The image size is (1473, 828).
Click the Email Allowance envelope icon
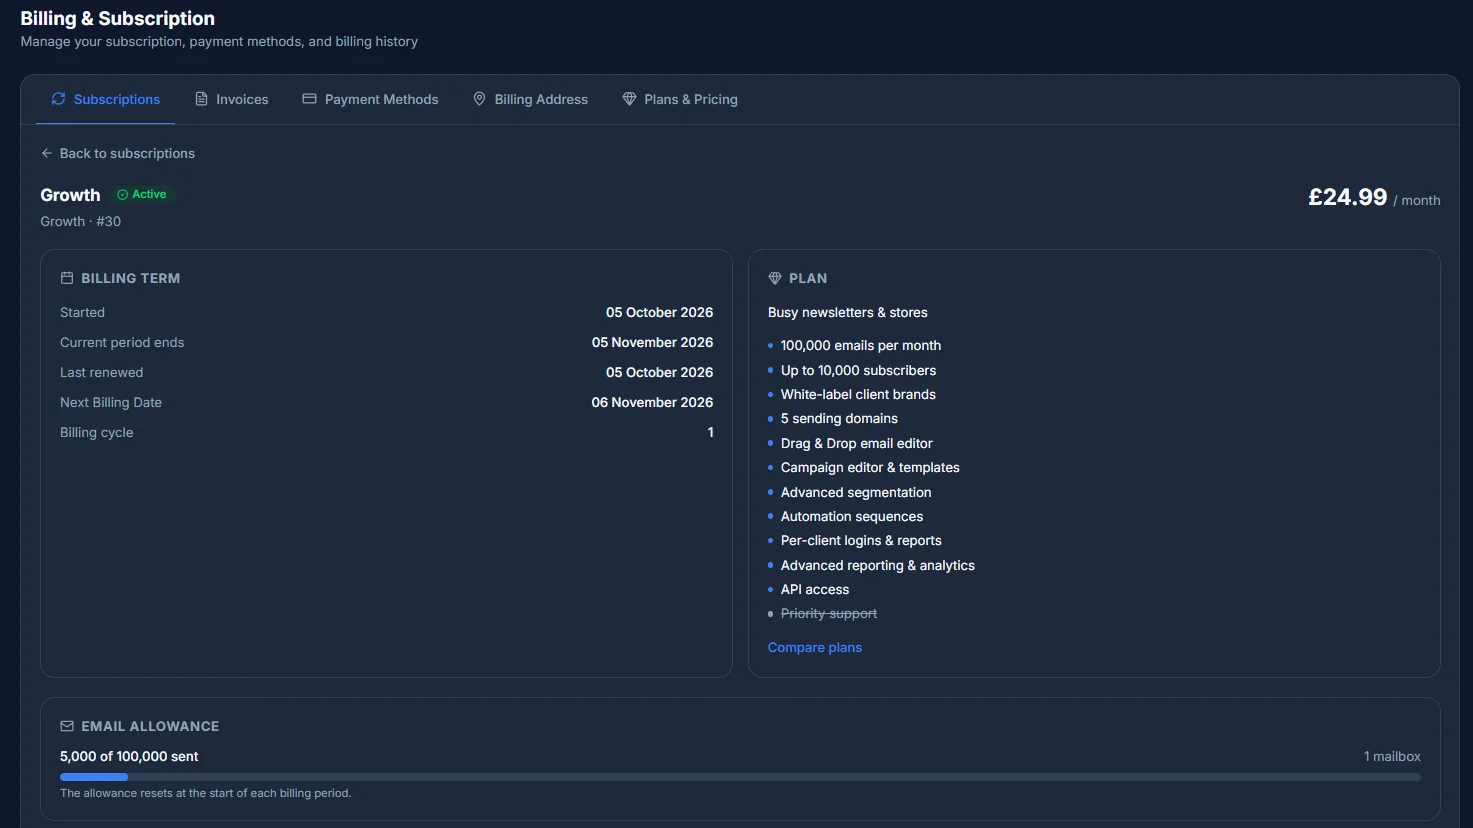pos(67,726)
